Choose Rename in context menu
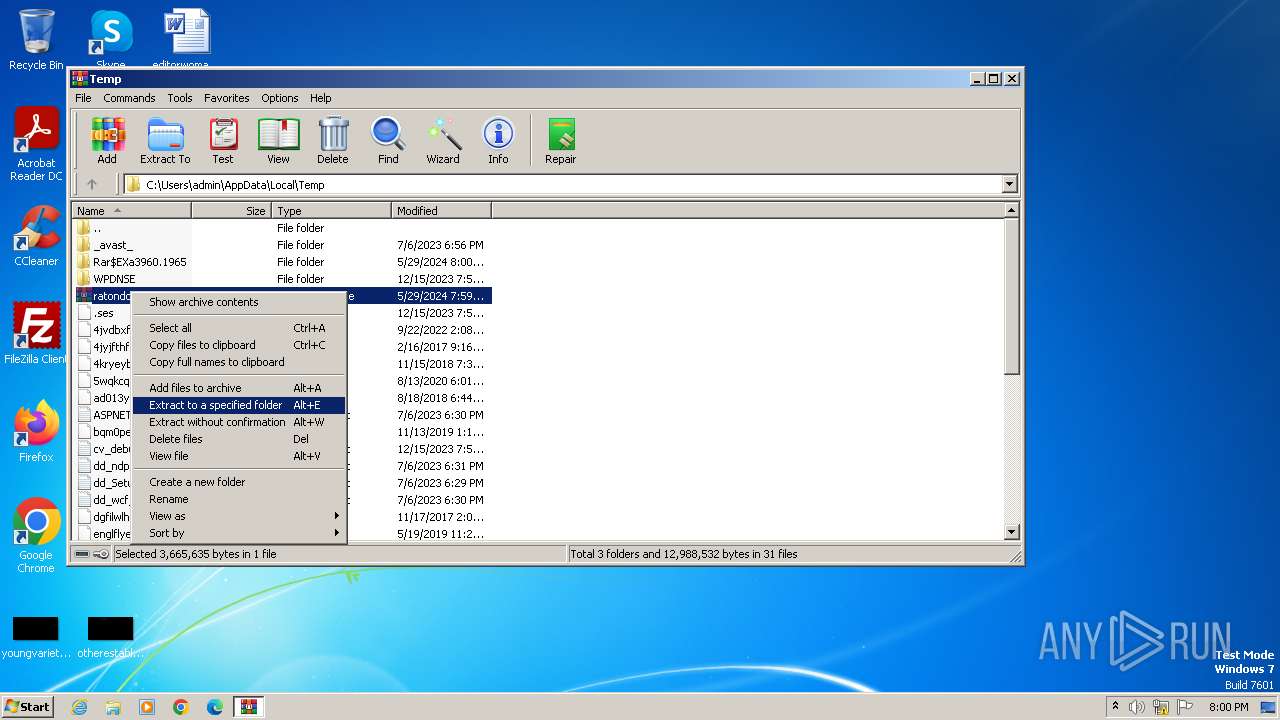 [239, 499]
